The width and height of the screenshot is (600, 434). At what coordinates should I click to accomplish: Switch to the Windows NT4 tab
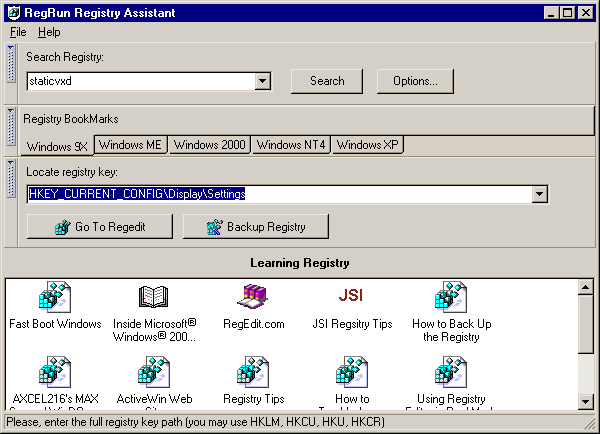pyautogui.click(x=291, y=145)
